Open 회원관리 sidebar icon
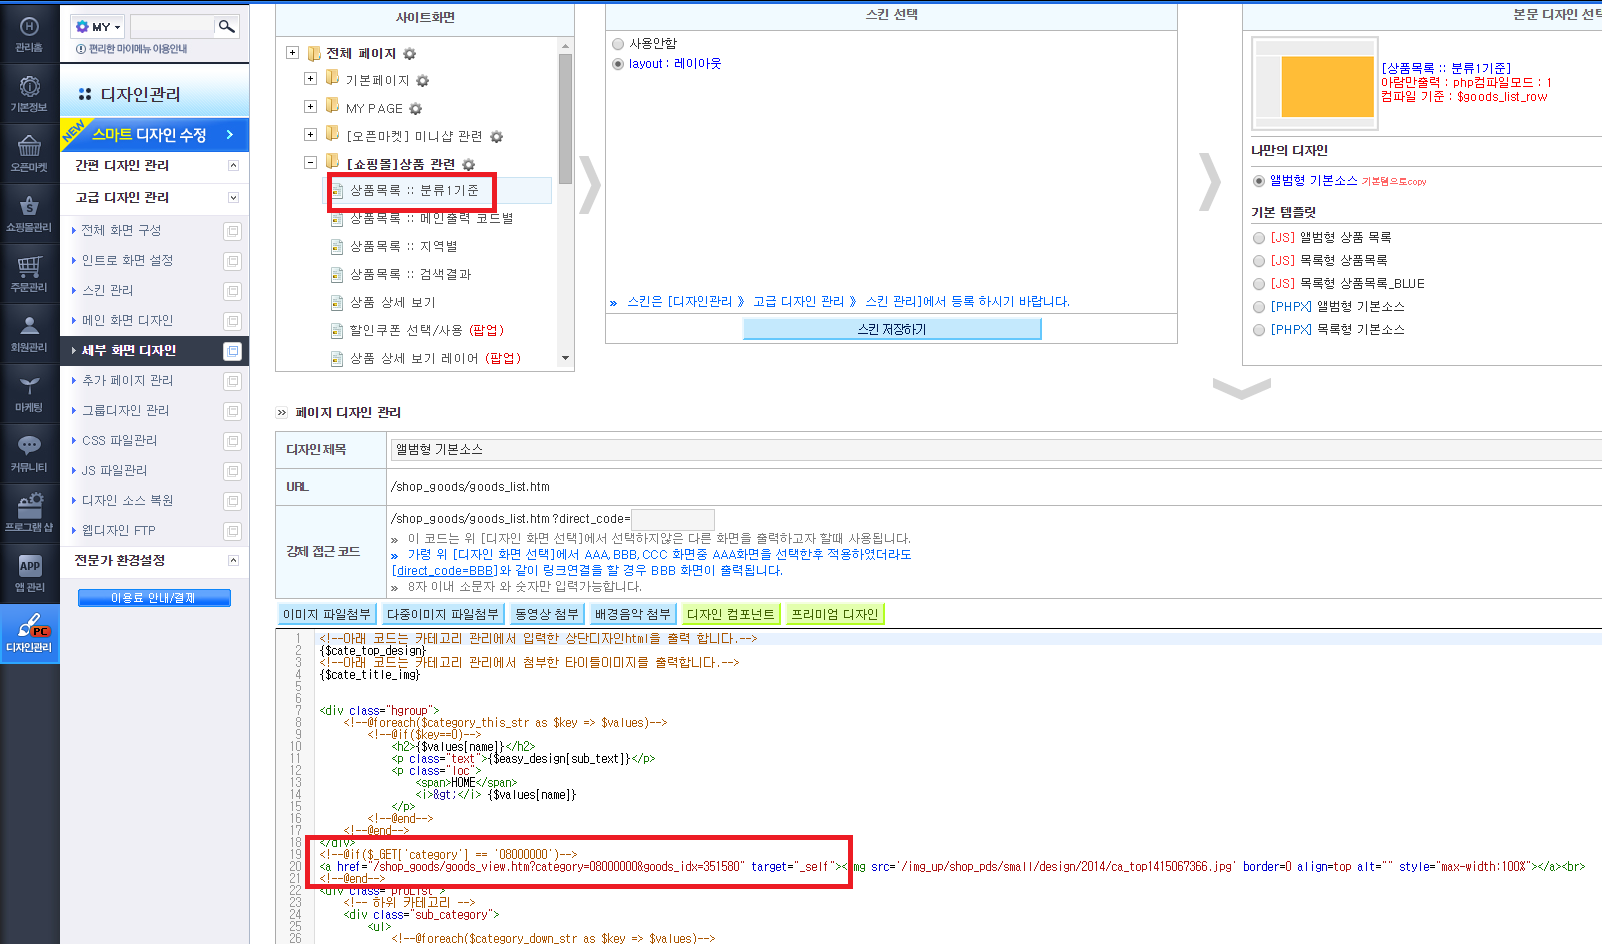This screenshot has width=1602, height=944. click(29, 334)
